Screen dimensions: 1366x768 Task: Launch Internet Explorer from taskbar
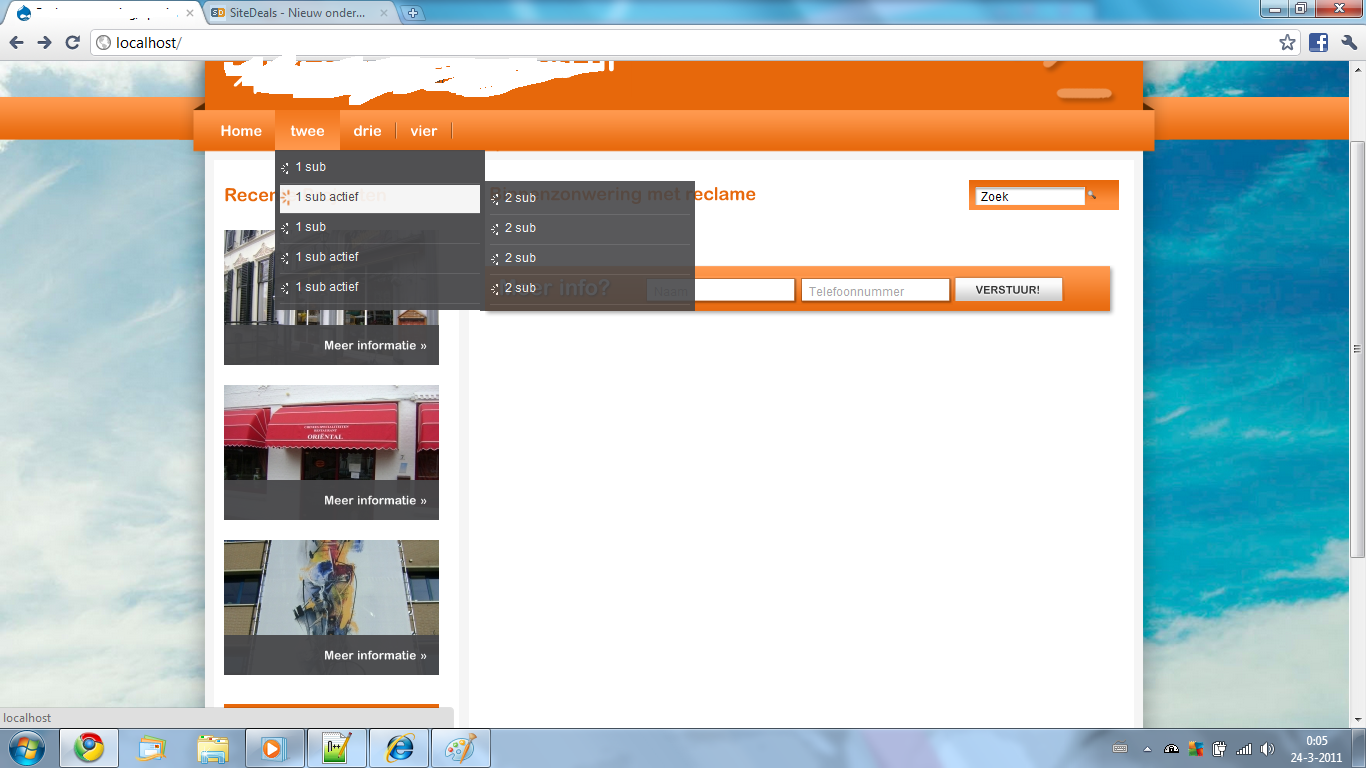click(399, 748)
